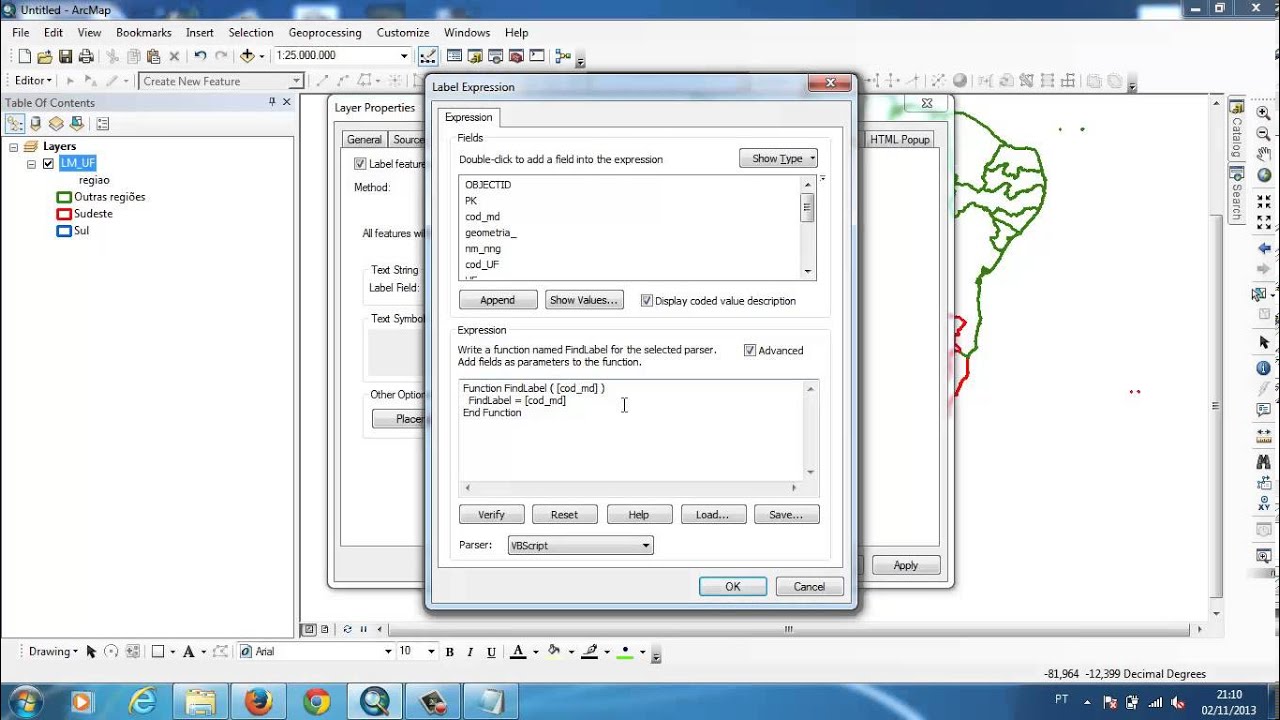Screen dimensions: 1280x720
Task: Open the Editor dropdown menu
Action: tap(33, 81)
